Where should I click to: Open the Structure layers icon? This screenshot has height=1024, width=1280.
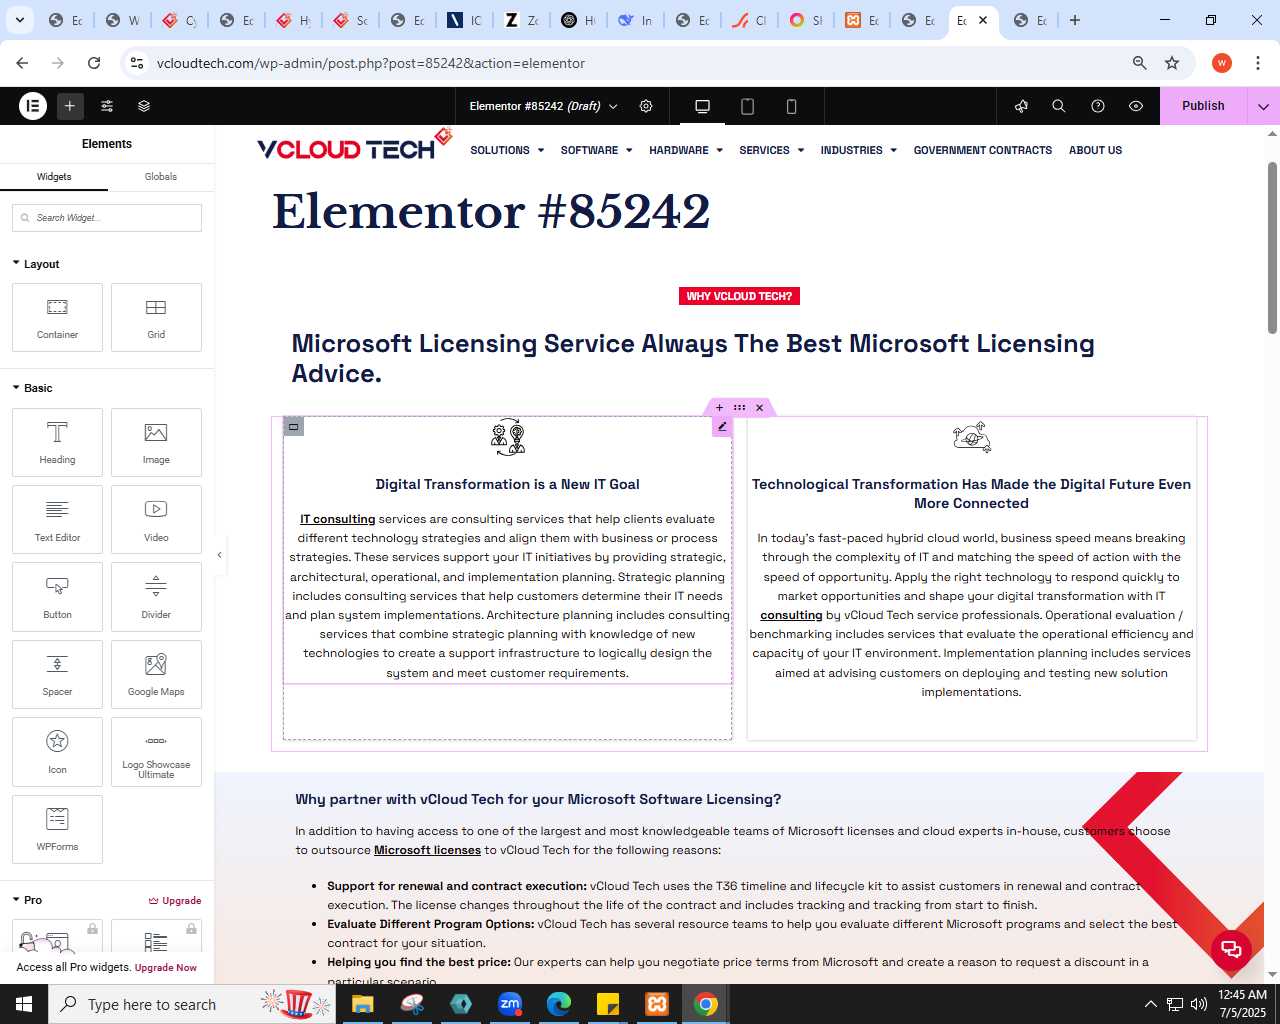[144, 106]
